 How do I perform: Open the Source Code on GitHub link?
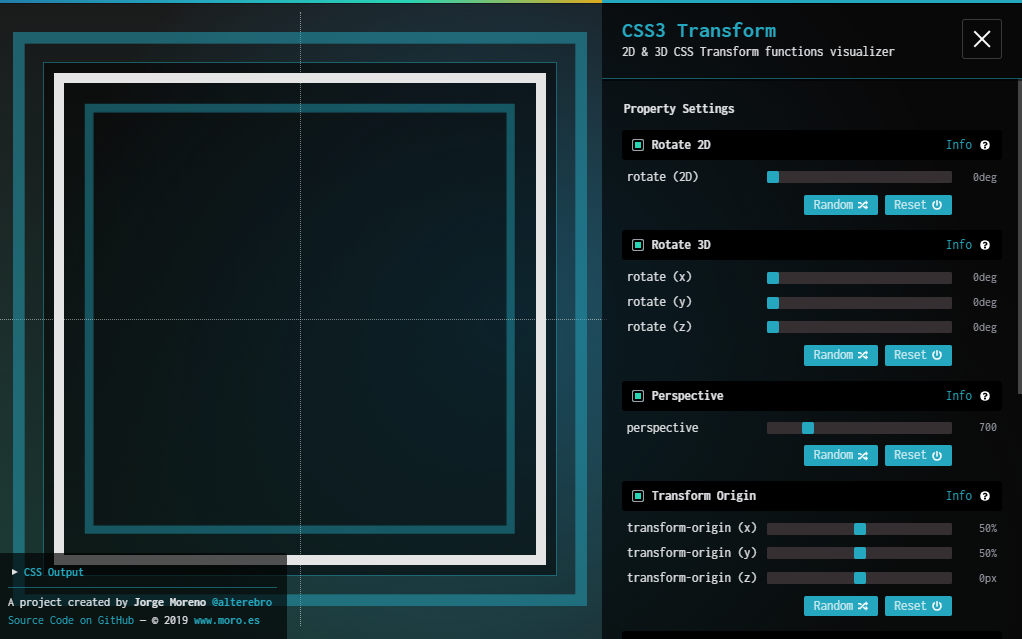pos(70,620)
